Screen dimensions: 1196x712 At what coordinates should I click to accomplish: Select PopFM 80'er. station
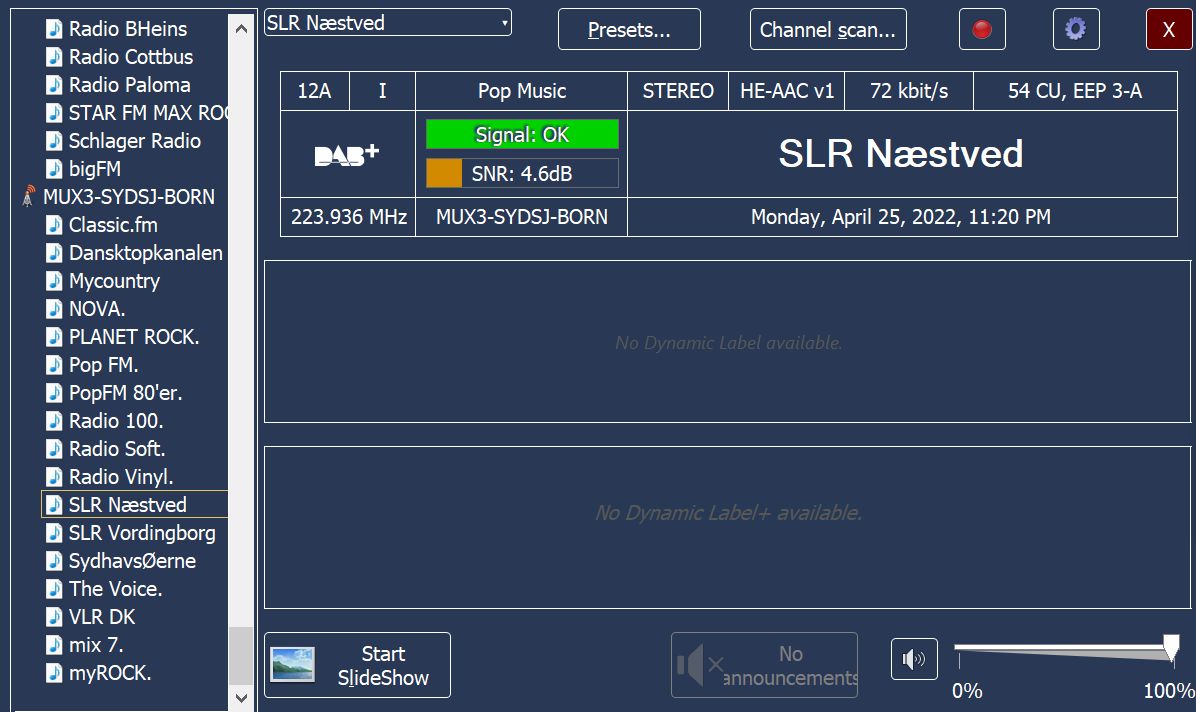click(126, 393)
